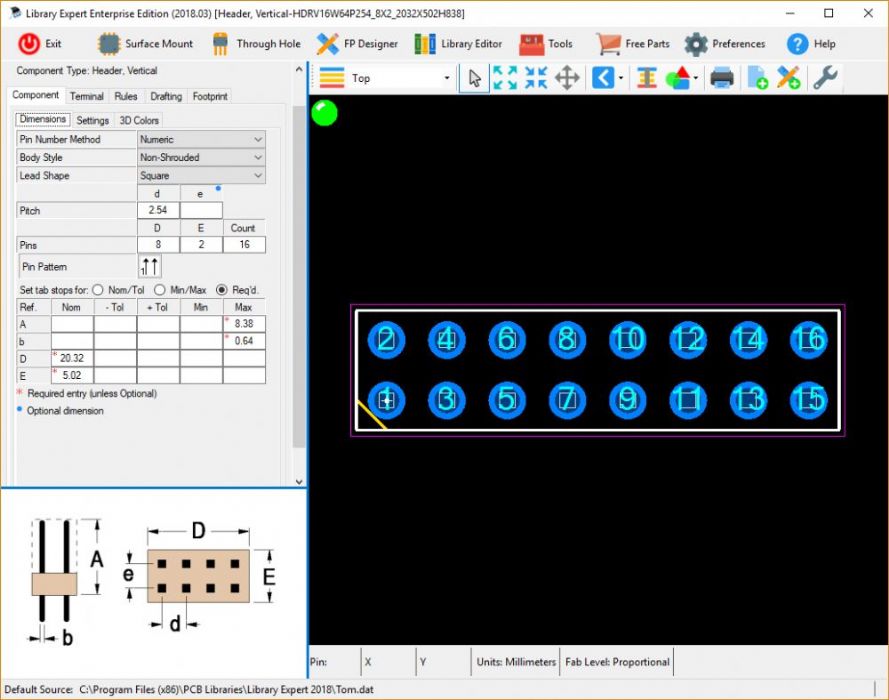The width and height of the screenshot is (889, 700).
Task: Choose the Req'd. tab stops radio button
Action: point(222,290)
